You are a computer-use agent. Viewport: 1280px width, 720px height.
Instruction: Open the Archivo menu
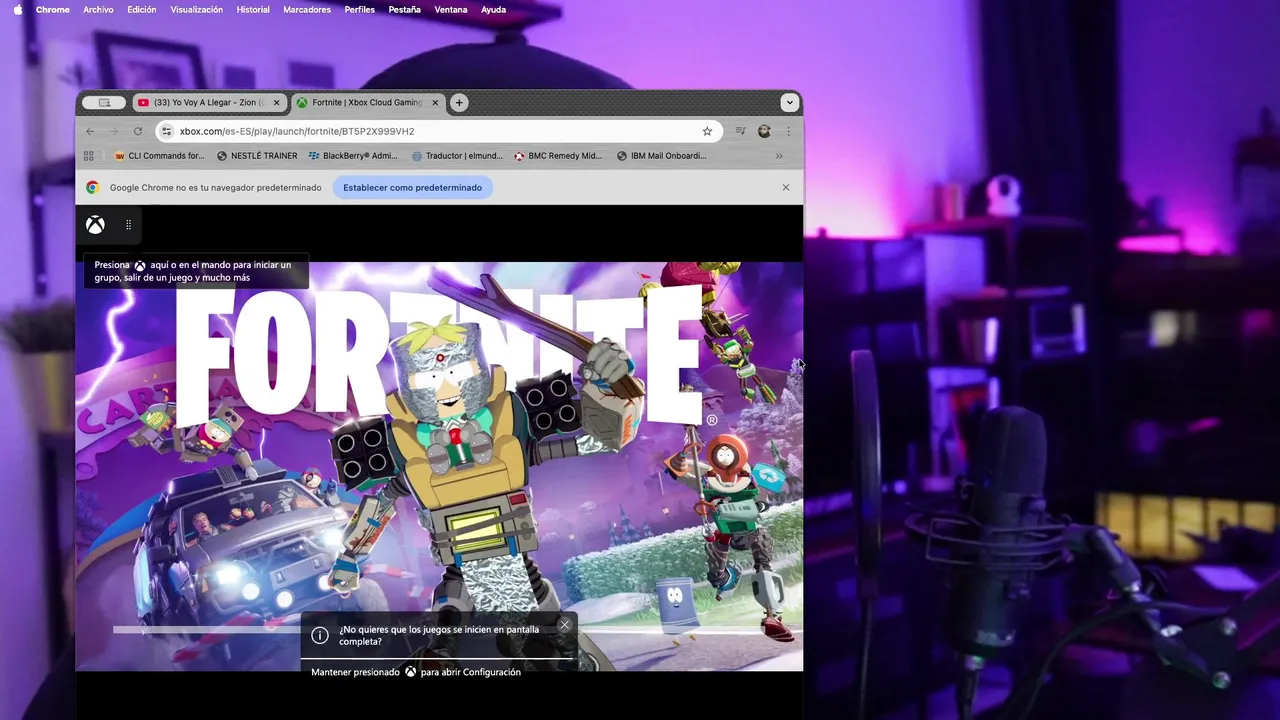(98, 9)
